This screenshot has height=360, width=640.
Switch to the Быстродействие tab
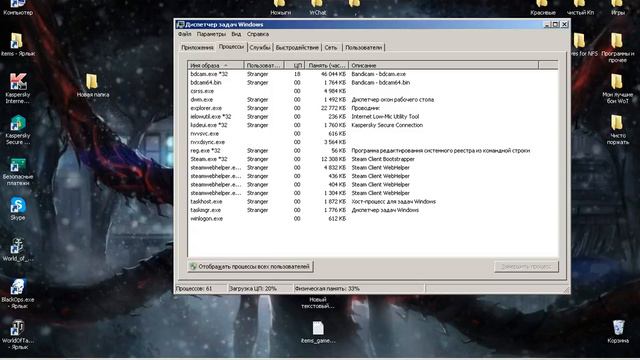click(x=297, y=48)
